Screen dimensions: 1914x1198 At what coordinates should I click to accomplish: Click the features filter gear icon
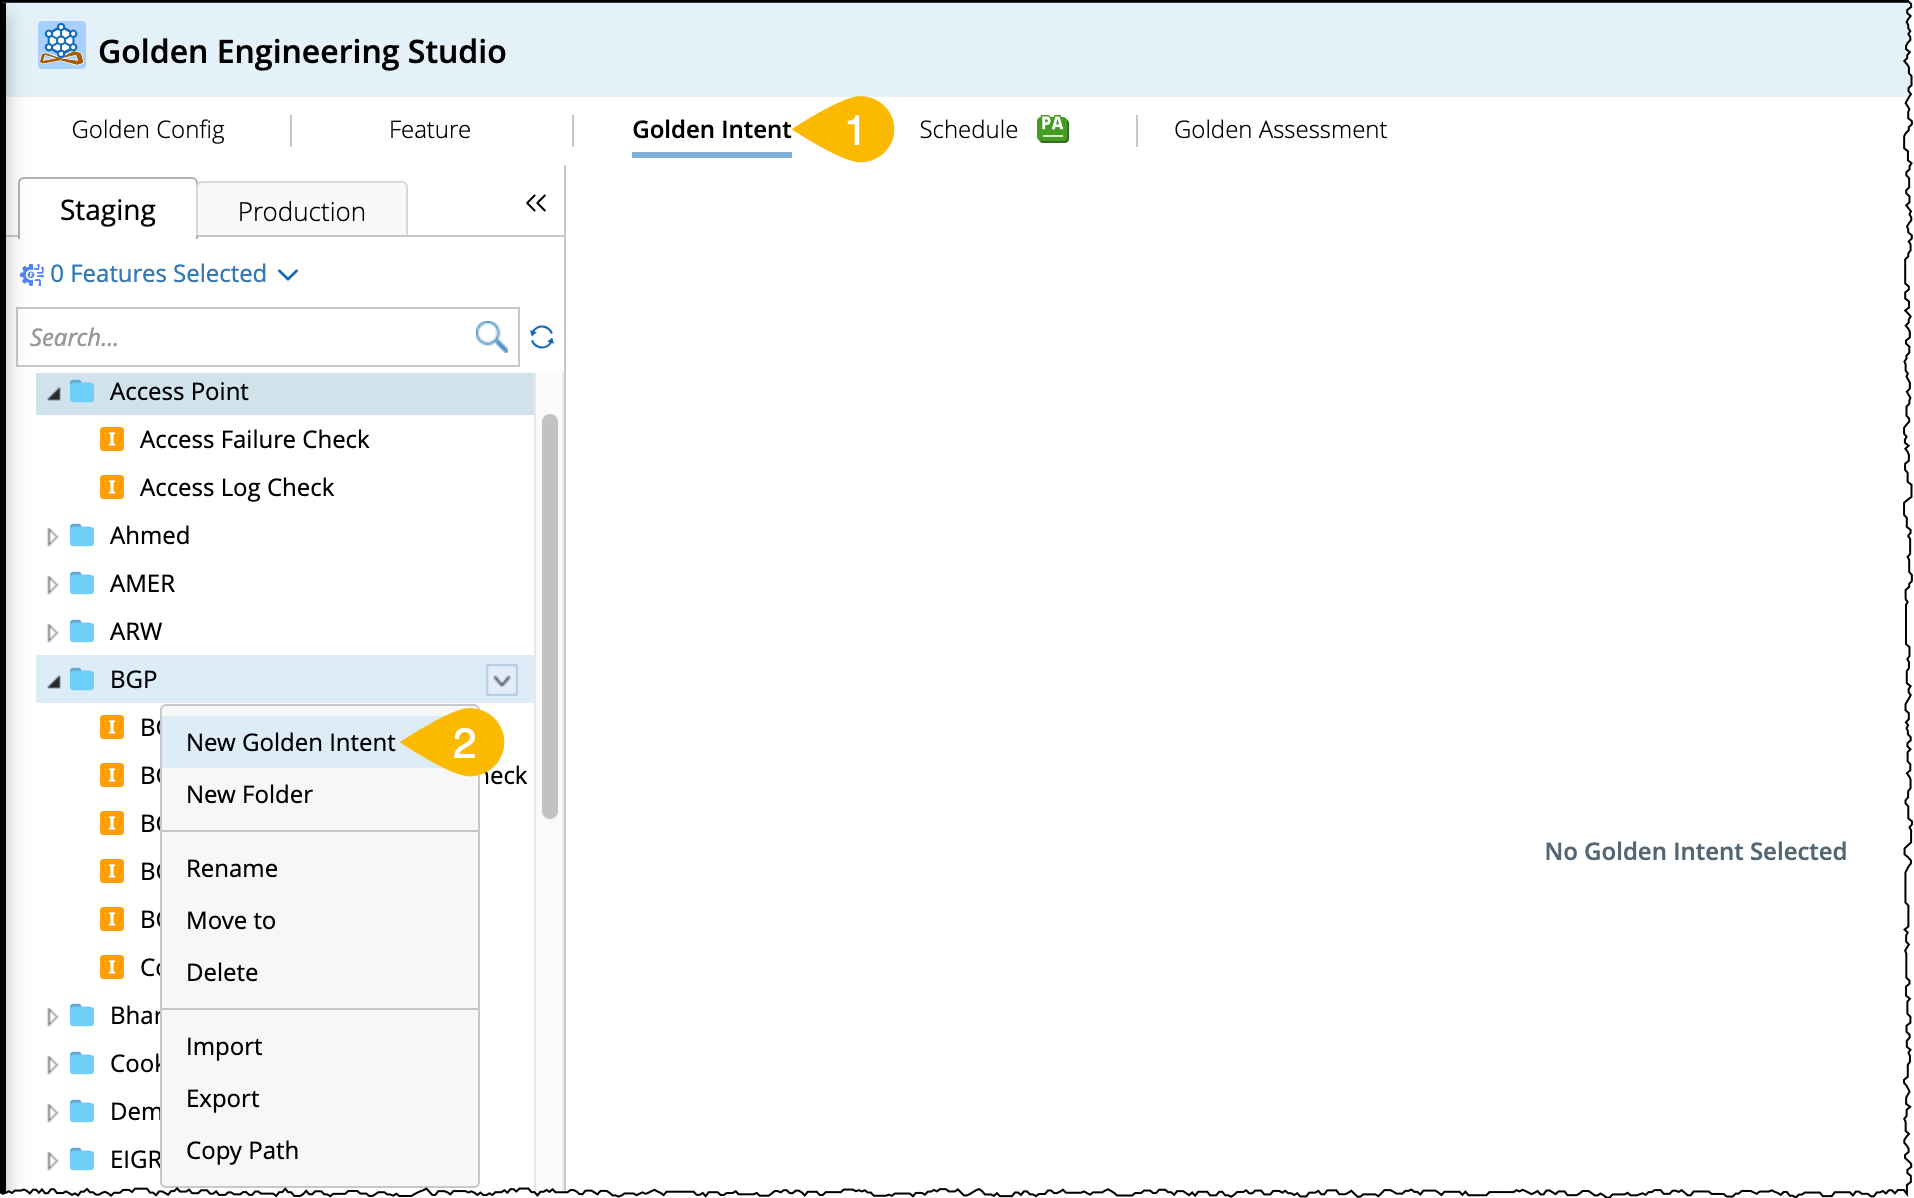(x=32, y=274)
